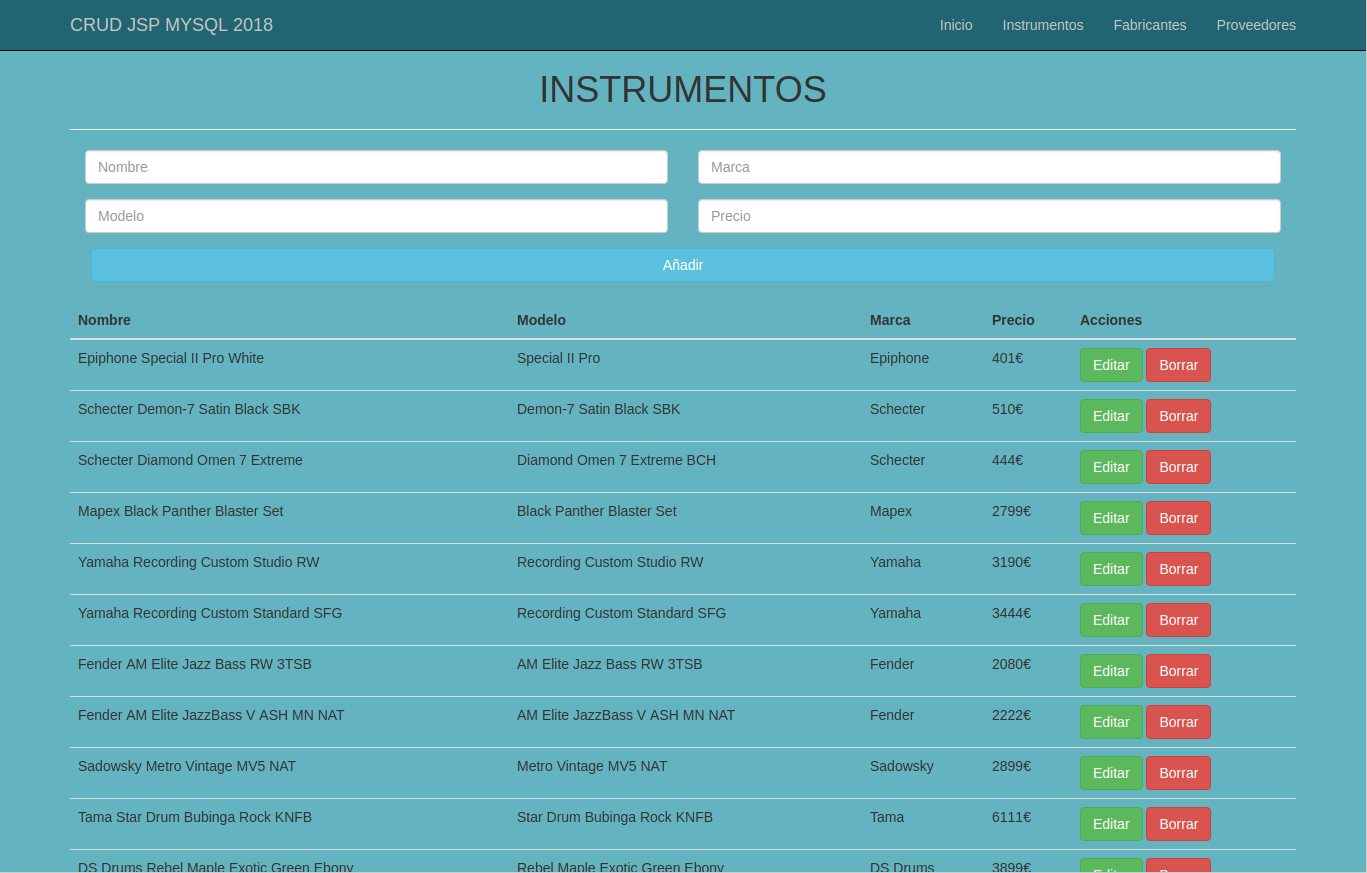This screenshot has height=873, width=1367.
Task: Edit the Mapex Black Panther Blaster Set row
Action: pos(1111,518)
